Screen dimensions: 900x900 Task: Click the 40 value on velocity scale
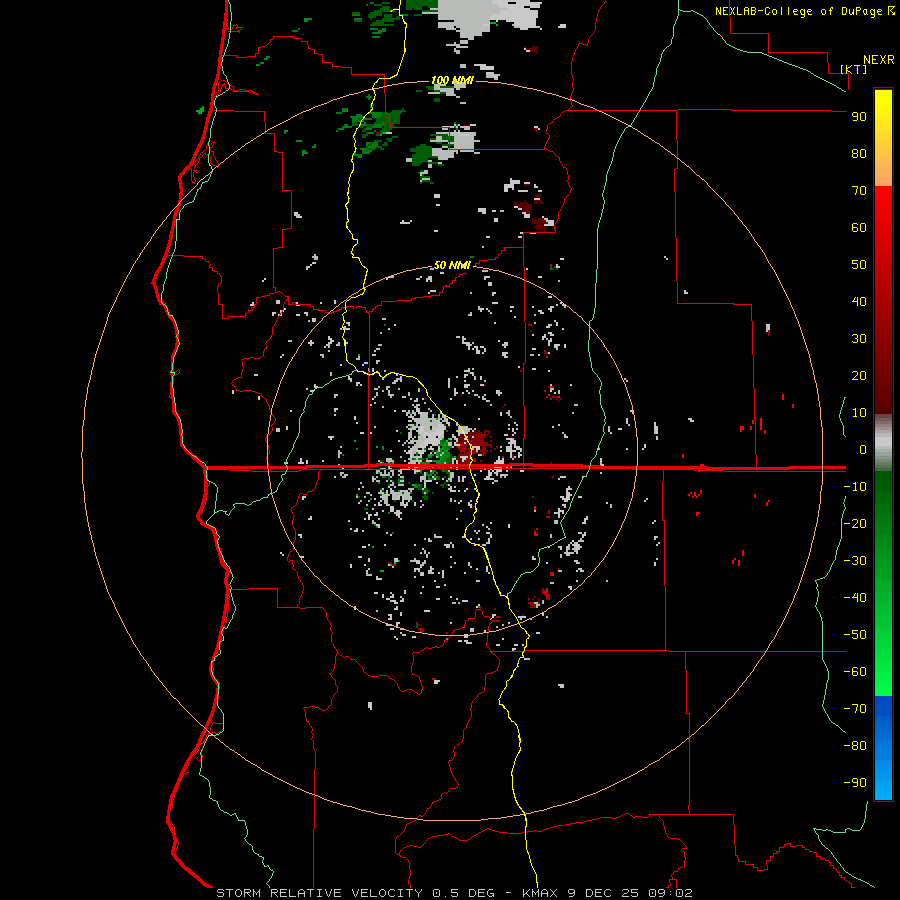[859, 301]
